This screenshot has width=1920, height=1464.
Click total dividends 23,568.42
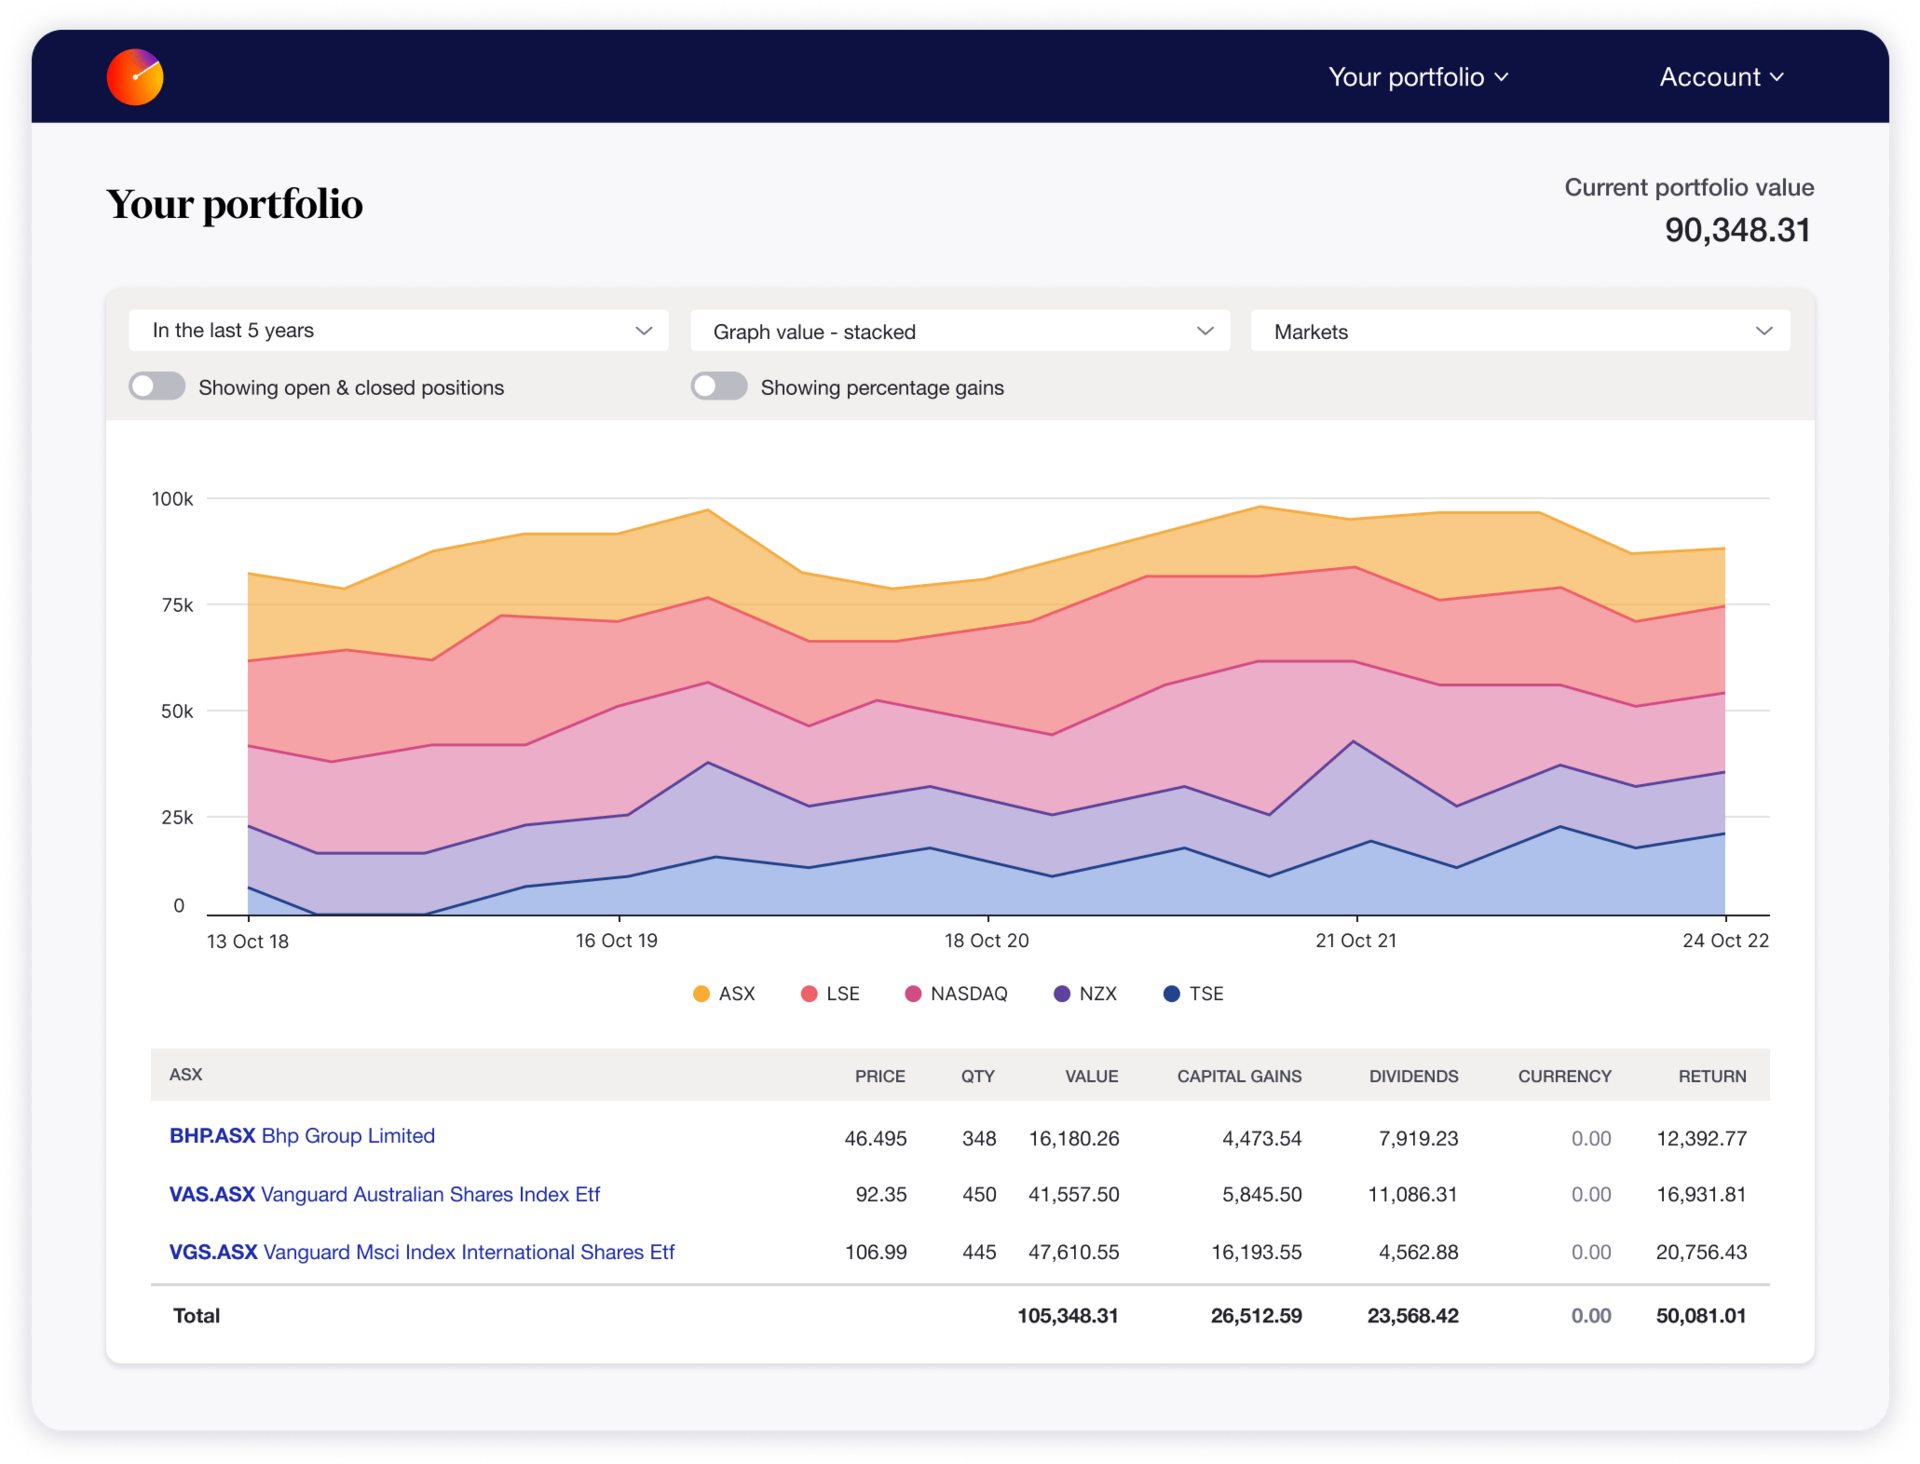point(1413,1316)
